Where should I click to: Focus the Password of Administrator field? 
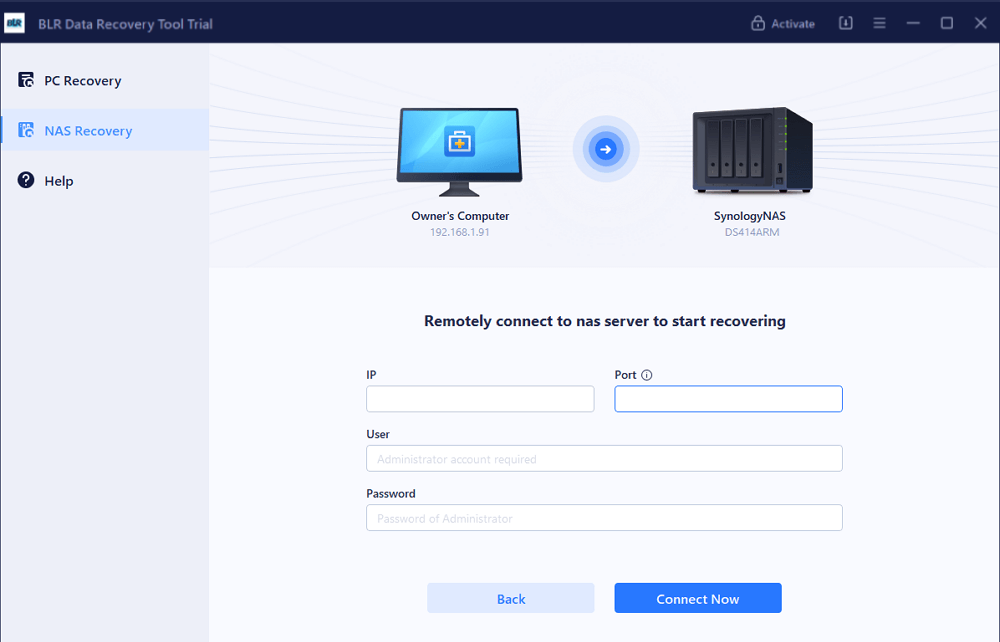pos(604,518)
